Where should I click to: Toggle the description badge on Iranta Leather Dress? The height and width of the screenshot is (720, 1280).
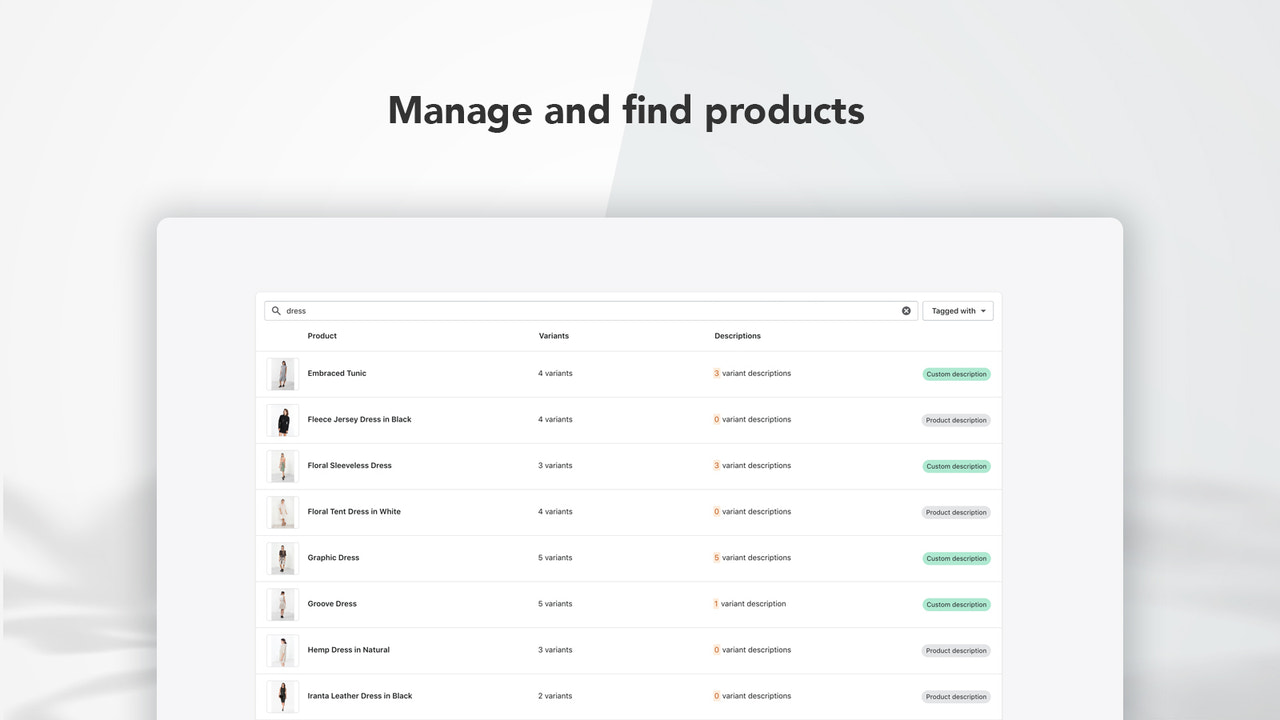coord(955,696)
